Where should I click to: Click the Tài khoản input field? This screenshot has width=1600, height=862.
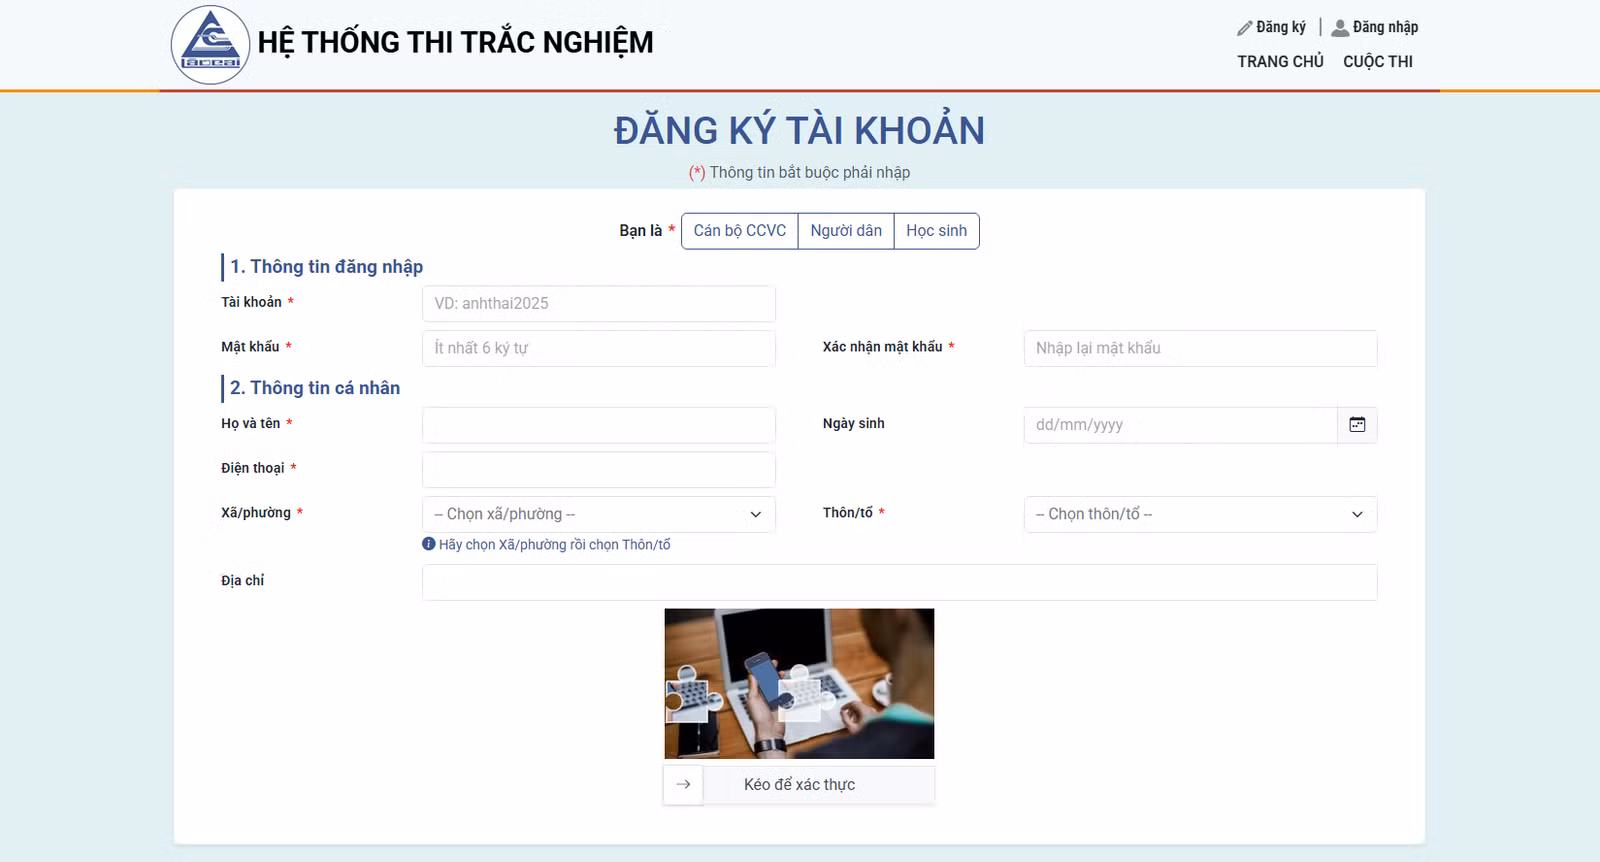pyautogui.click(x=599, y=304)
